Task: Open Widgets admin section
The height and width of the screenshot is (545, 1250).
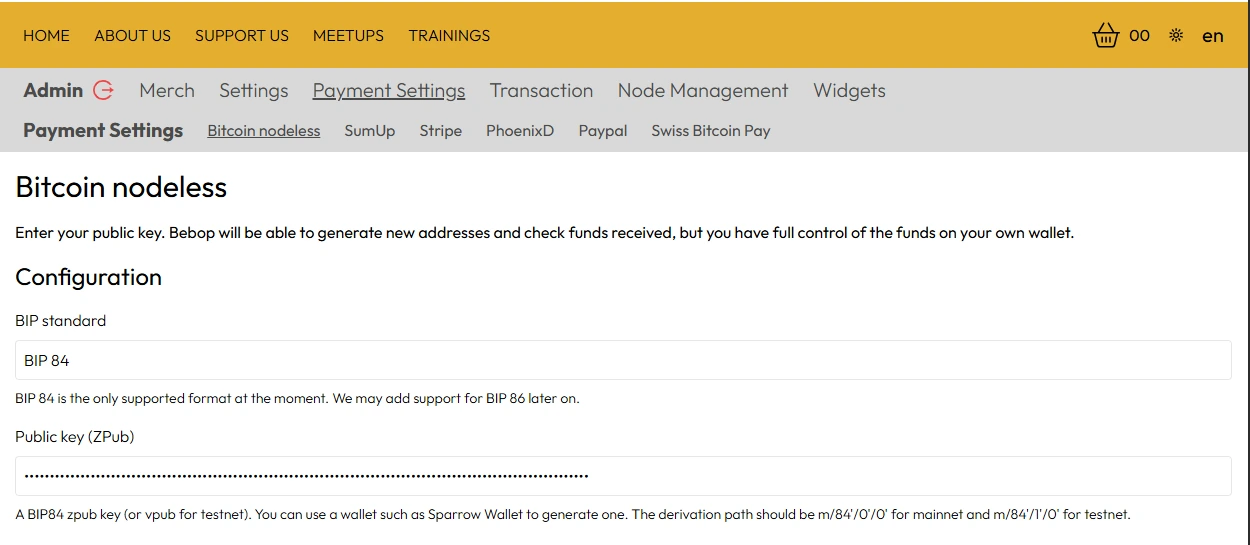Action: point(849,91)
